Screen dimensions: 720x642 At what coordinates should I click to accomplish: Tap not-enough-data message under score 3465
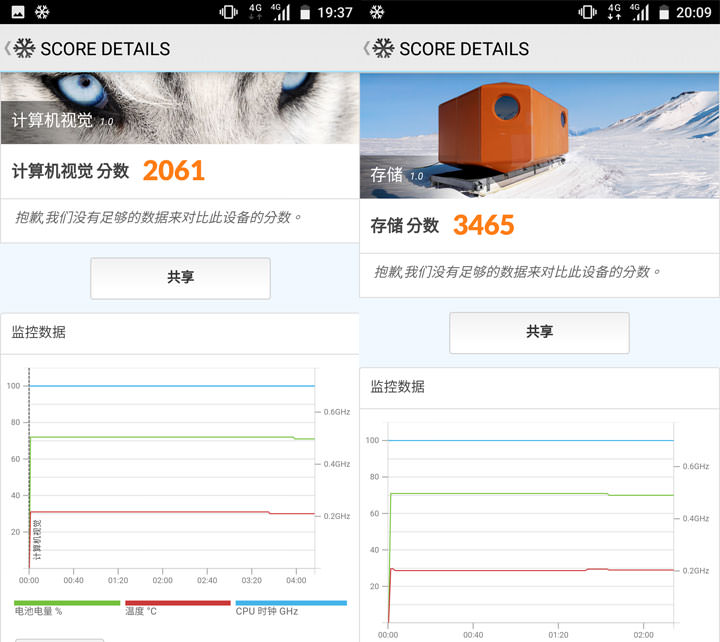pyautogui.click(x=518, y=272)
